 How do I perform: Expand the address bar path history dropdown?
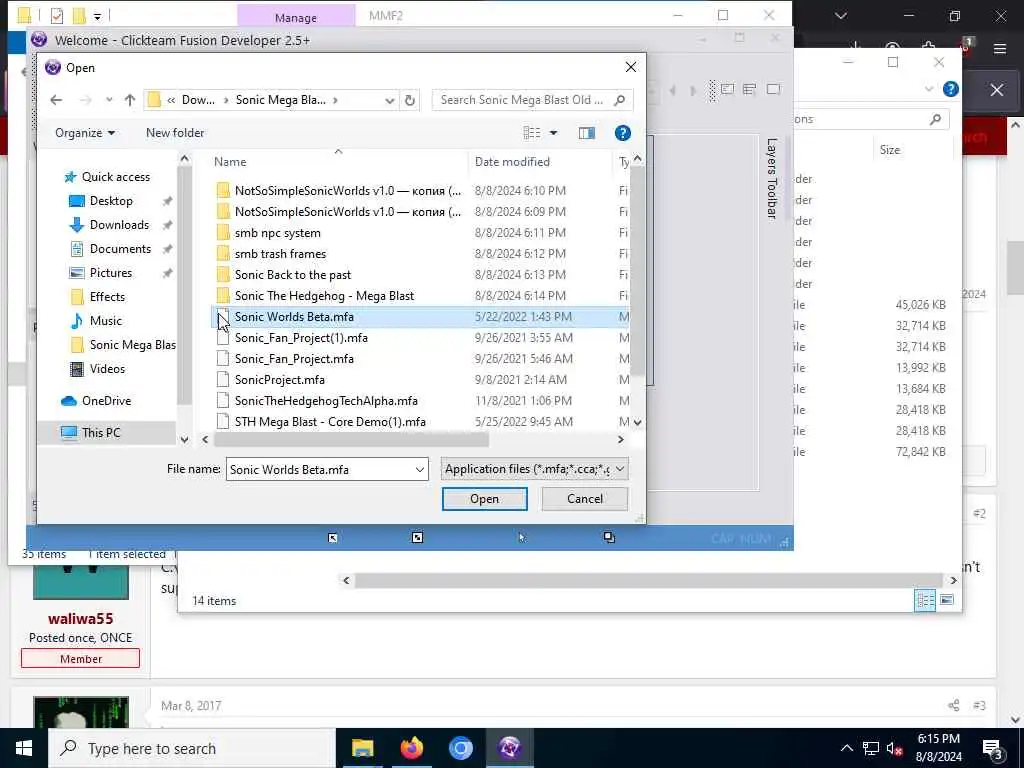(x=389, y=100)
